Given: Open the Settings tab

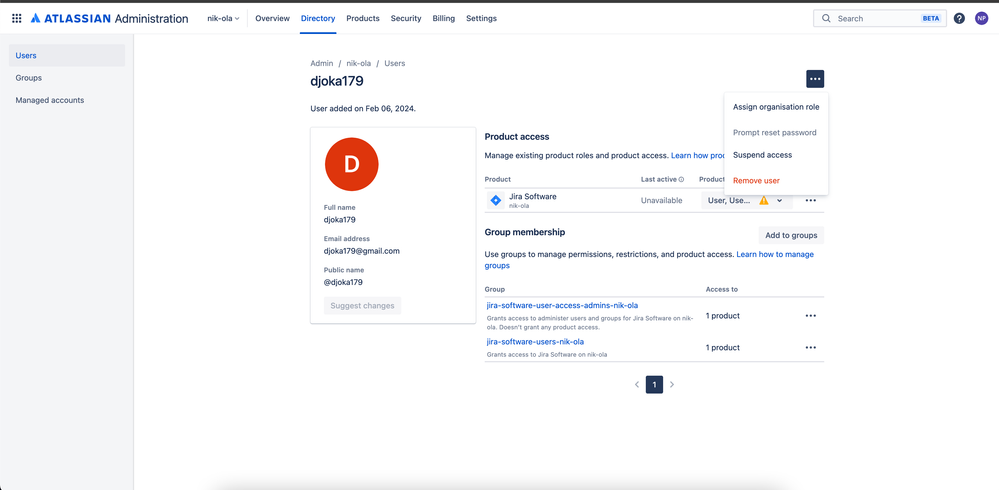Looking at the screenshot, I should pyautogui.click(x=481, y=18).
